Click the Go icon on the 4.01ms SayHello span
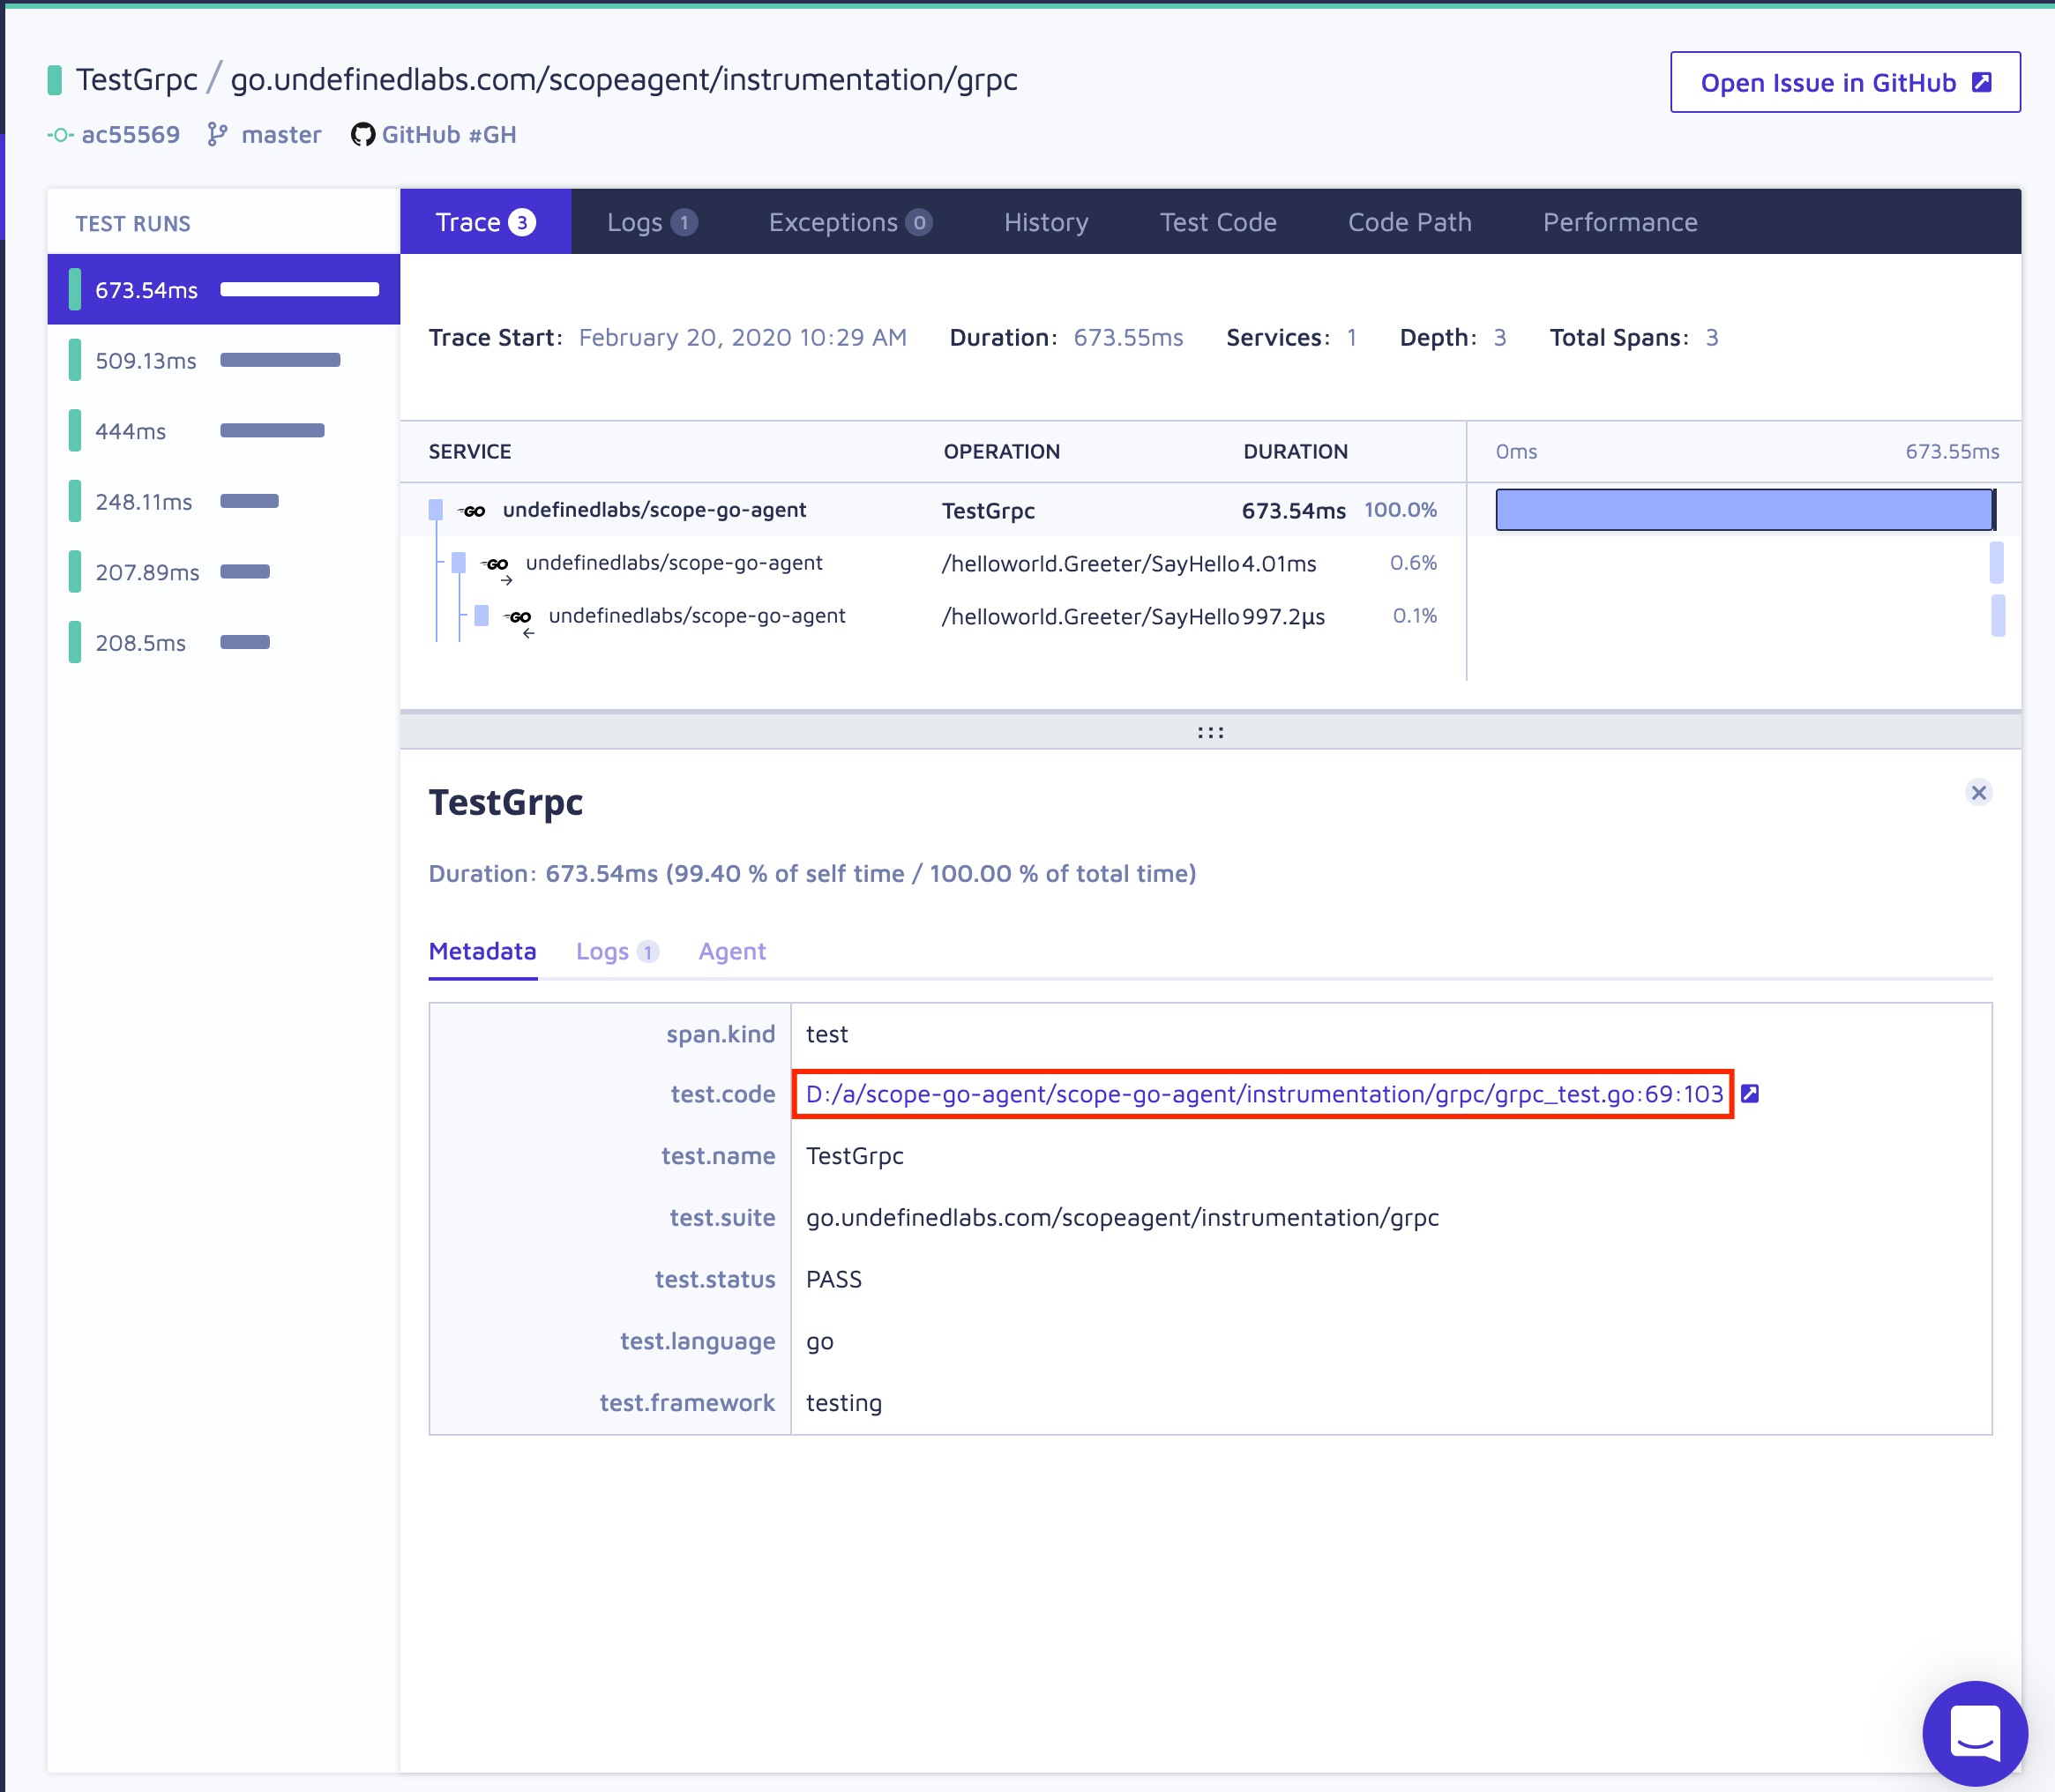2055x1792 pixels. pyautogui.click(x=497, y=565)
